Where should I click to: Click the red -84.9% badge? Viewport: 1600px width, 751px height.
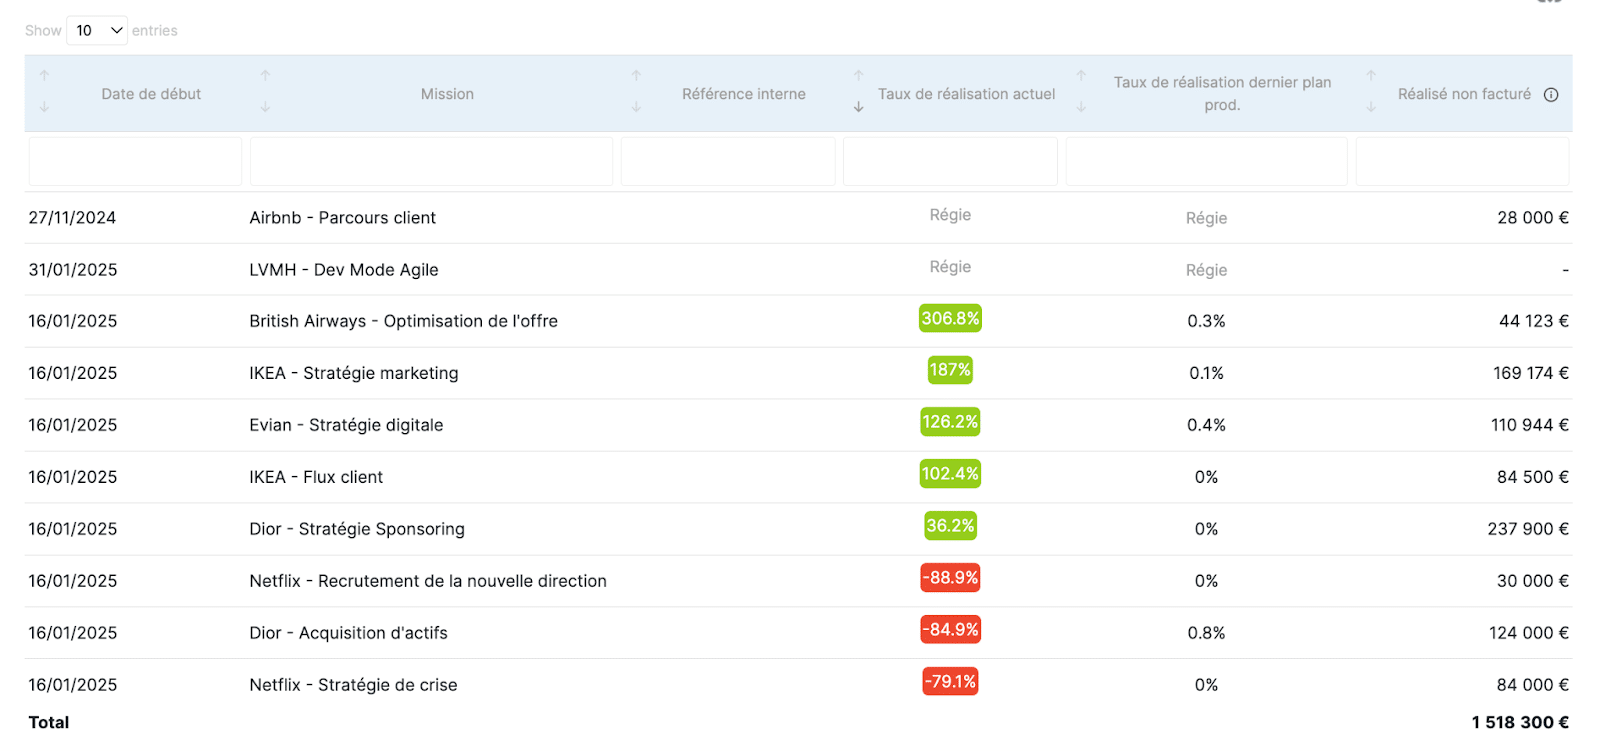(x=950, y=630)
